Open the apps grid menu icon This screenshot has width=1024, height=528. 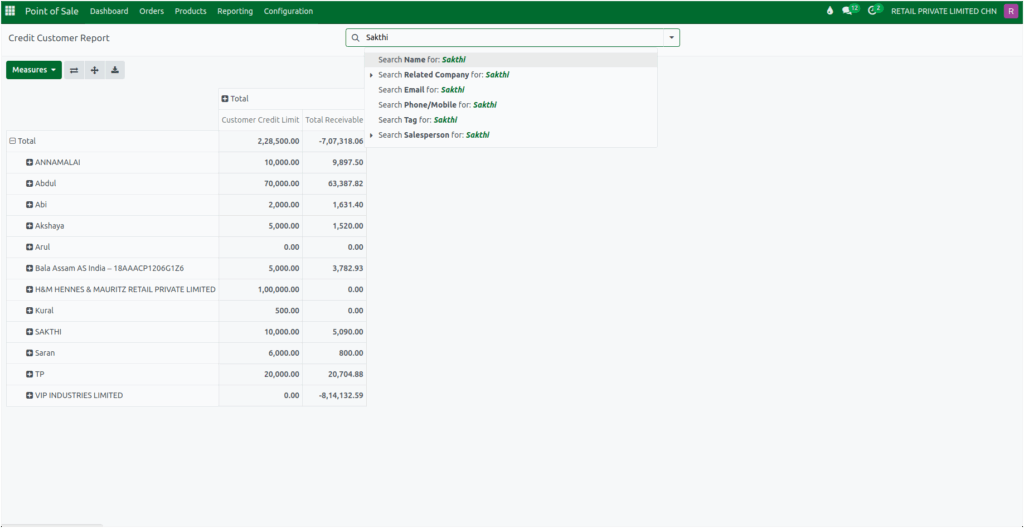[x=10, y=11]
